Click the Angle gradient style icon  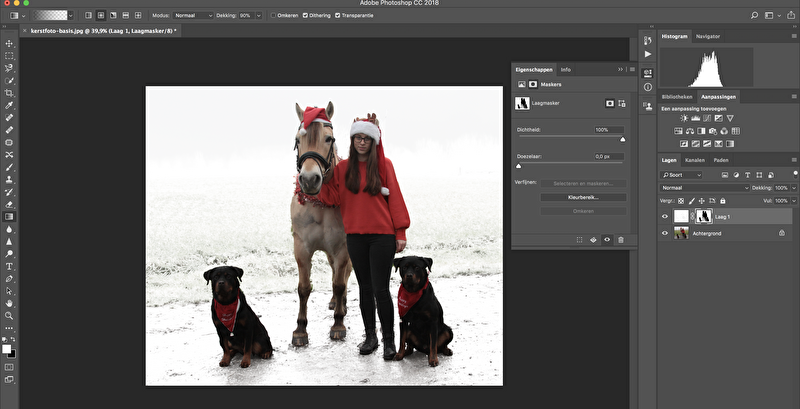click(x=113, y=15)
